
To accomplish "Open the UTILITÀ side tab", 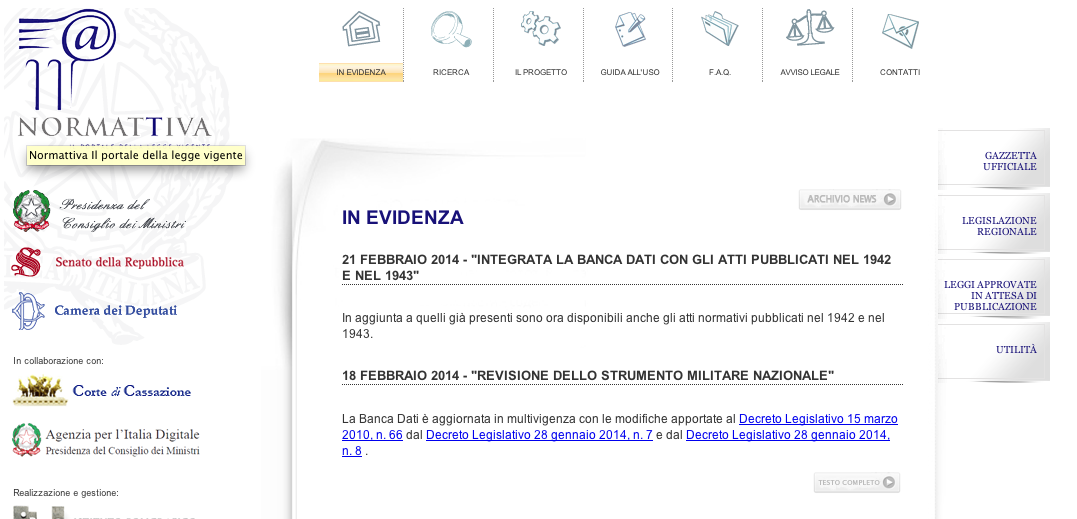I will 994,351.
